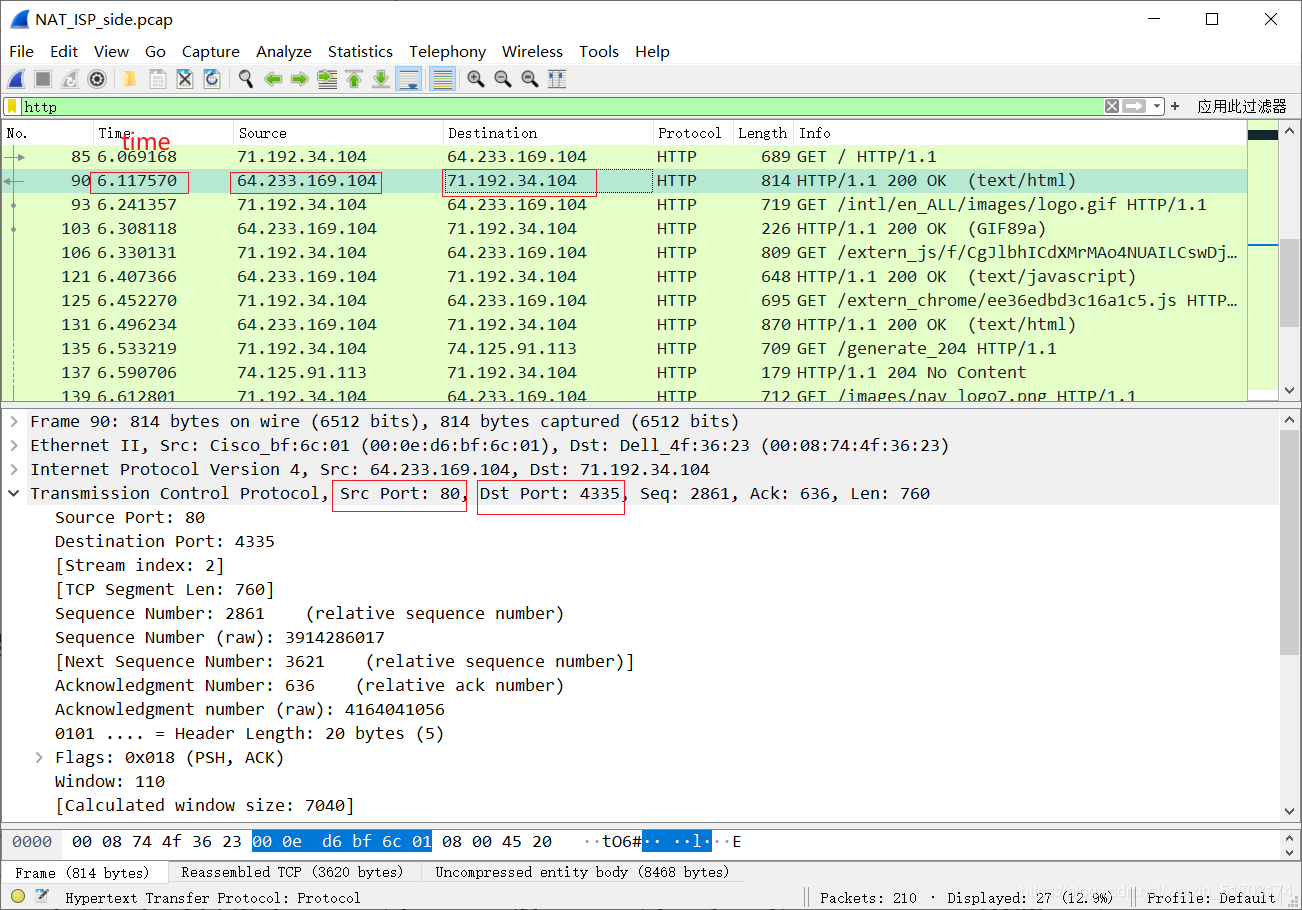1302x910 pixels.
Task: Click the expert information status circle
Action: click(18, 897)
